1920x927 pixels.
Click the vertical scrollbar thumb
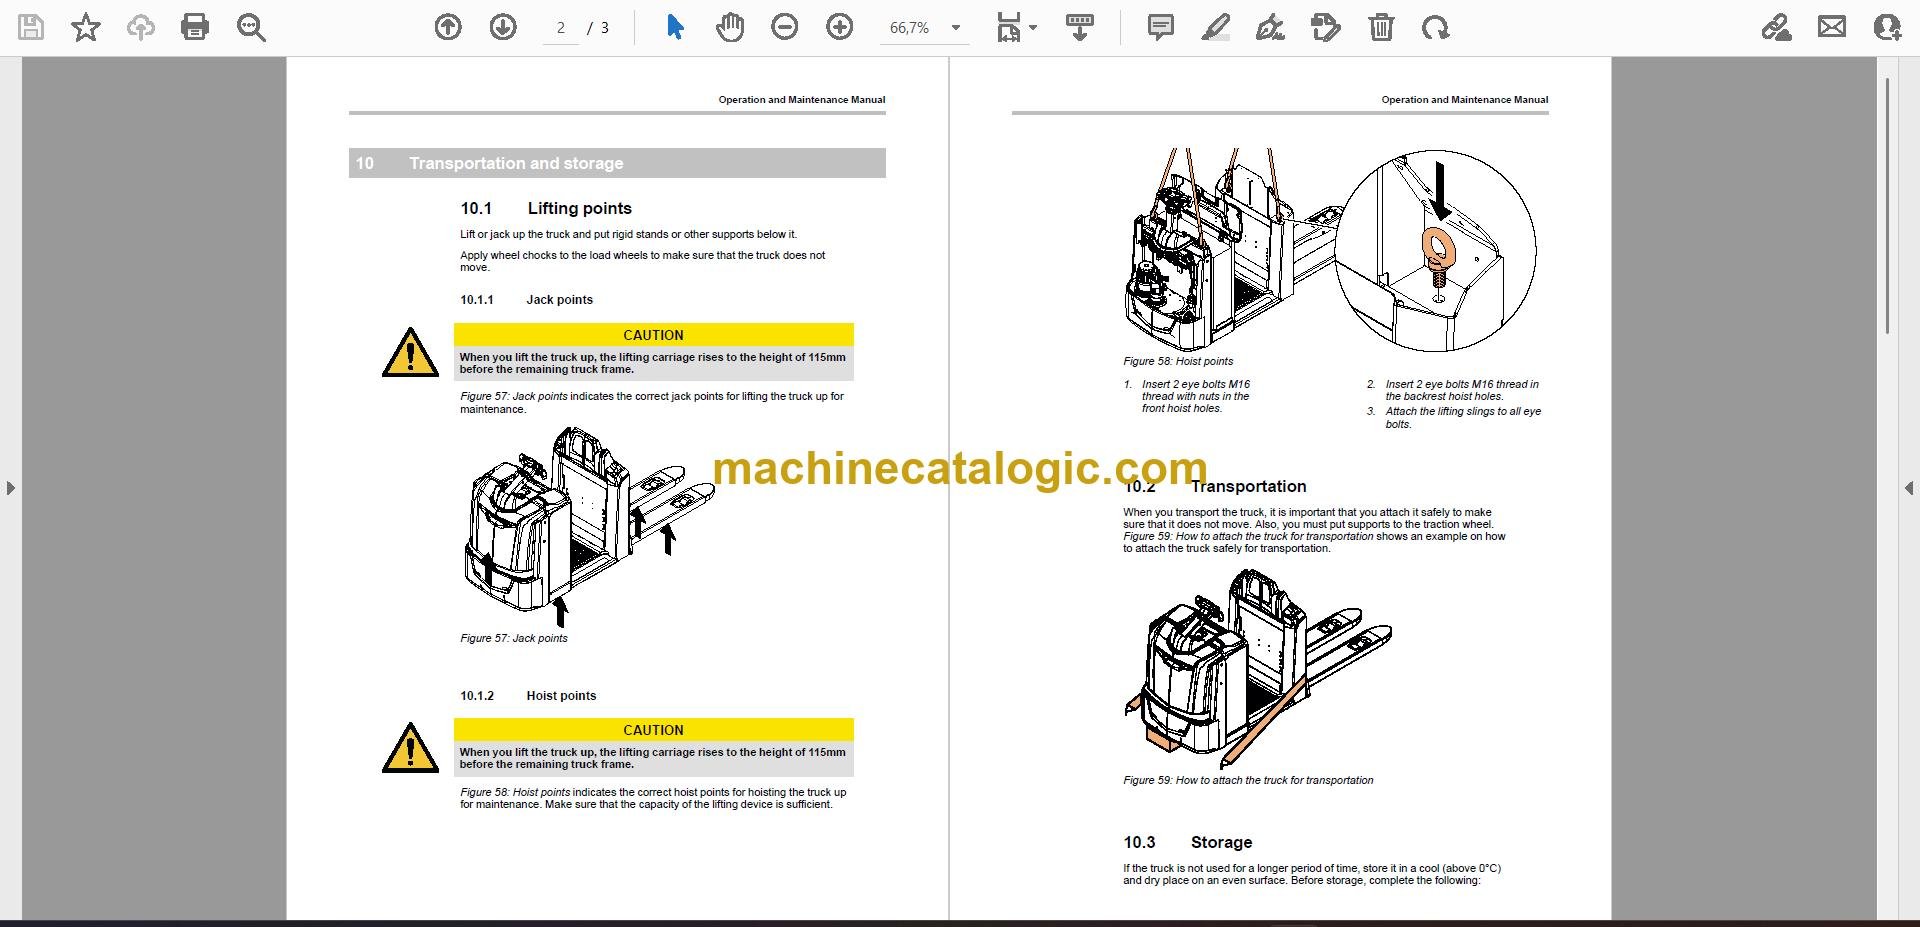coord(1887,205)
